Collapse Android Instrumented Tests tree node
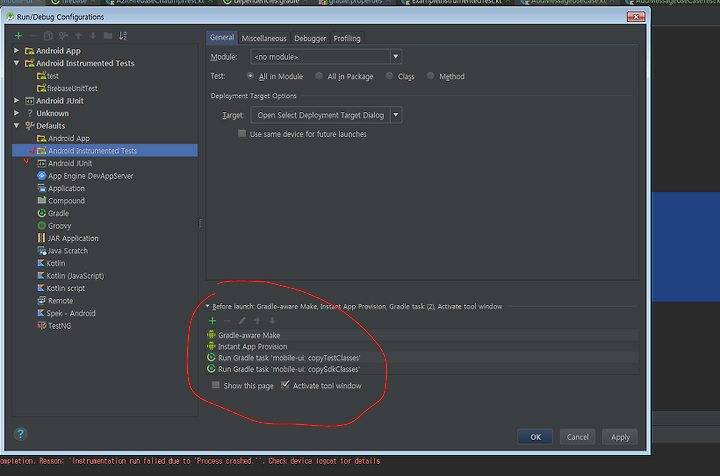This screenshot has height=476, width=720. click(x=17, y=63)
